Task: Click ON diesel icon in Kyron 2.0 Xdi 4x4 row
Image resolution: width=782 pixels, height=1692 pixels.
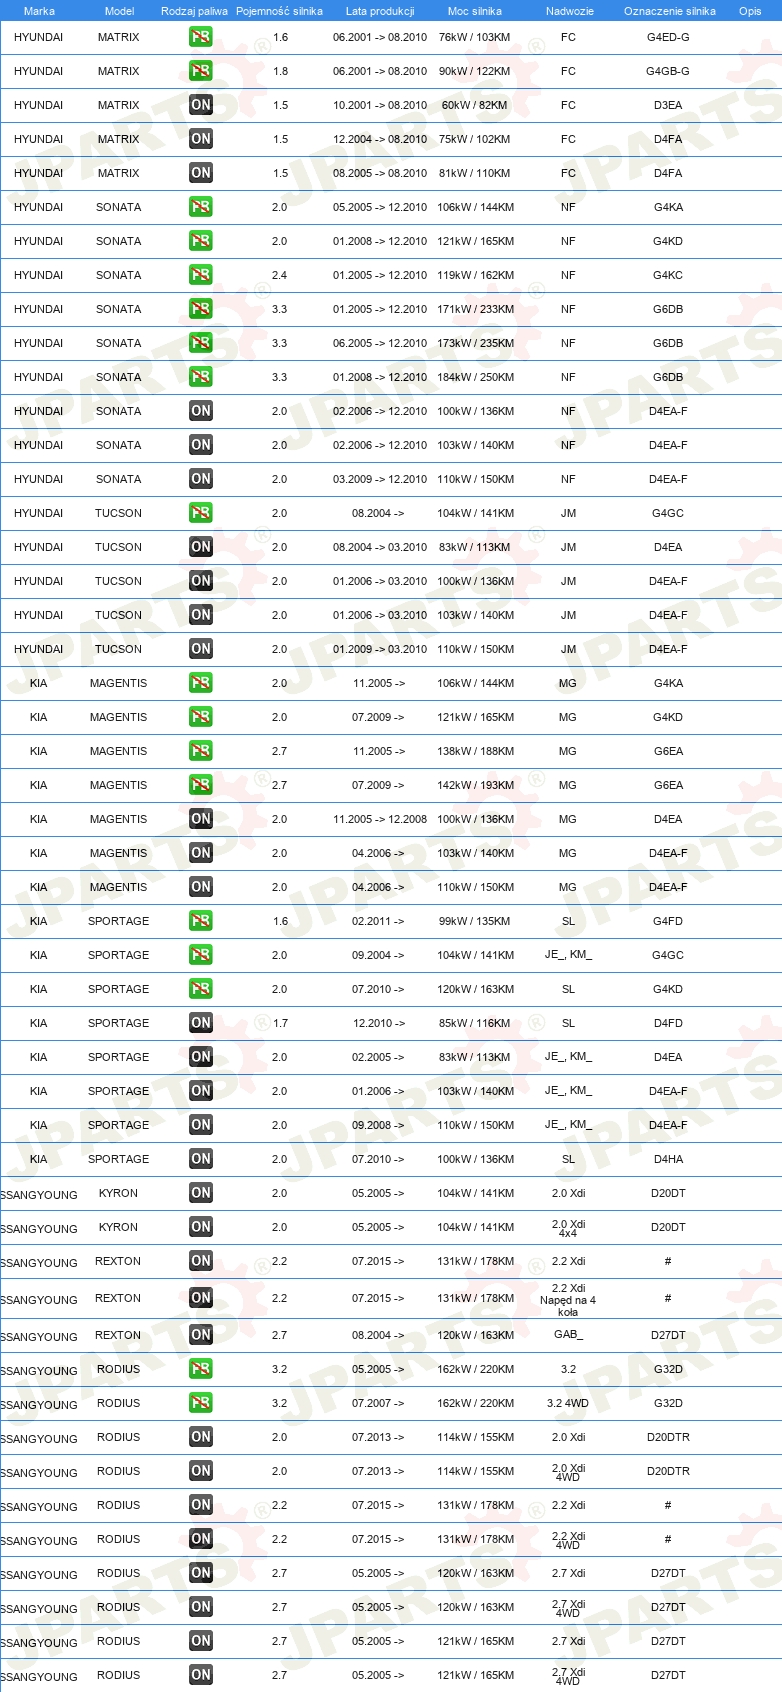Action: pos(201,1227)
